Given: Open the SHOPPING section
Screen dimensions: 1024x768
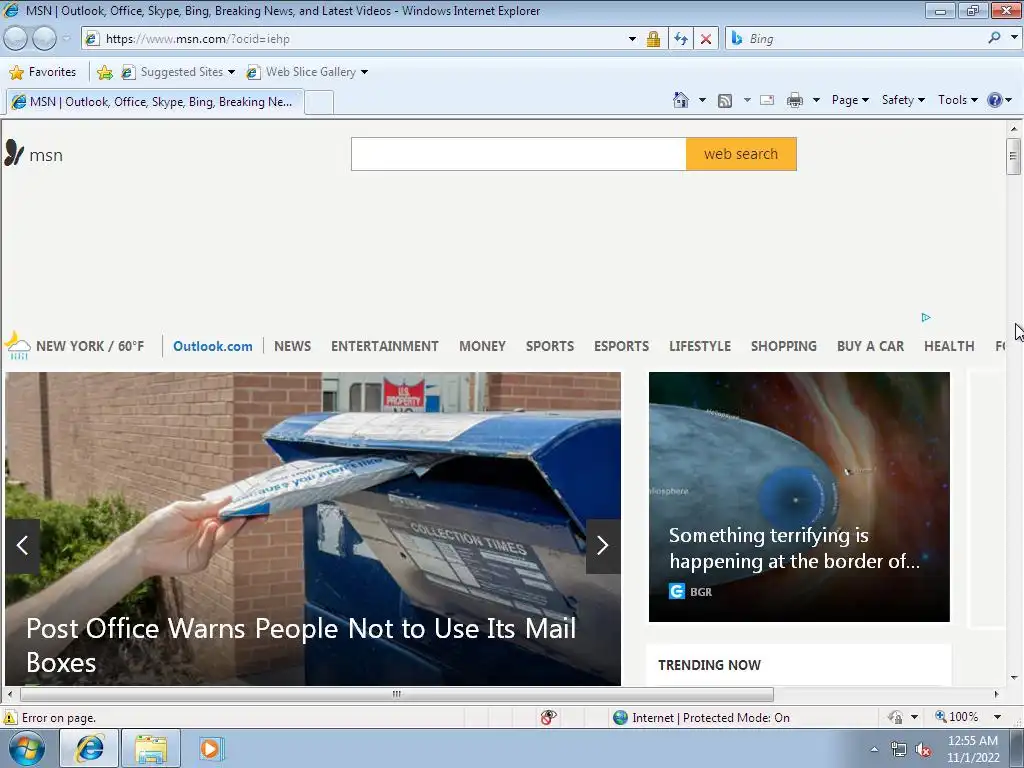Looking at the screenshot, I should (784, 346).
